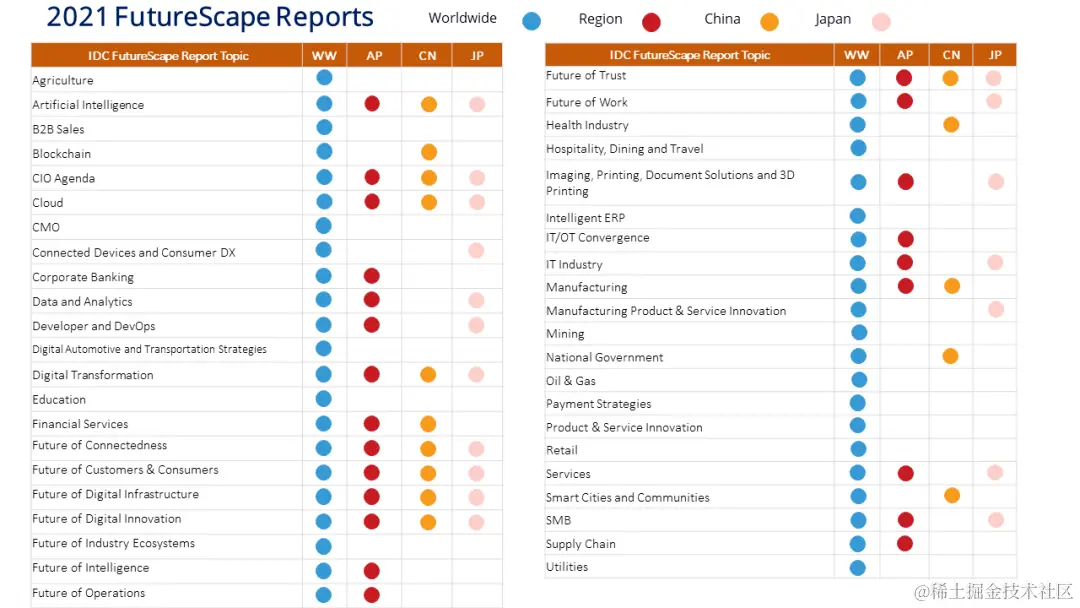Click the red AP dot for Corporate Banking
The width and height of the screenshot is (1080, 608).
[372, 276]
